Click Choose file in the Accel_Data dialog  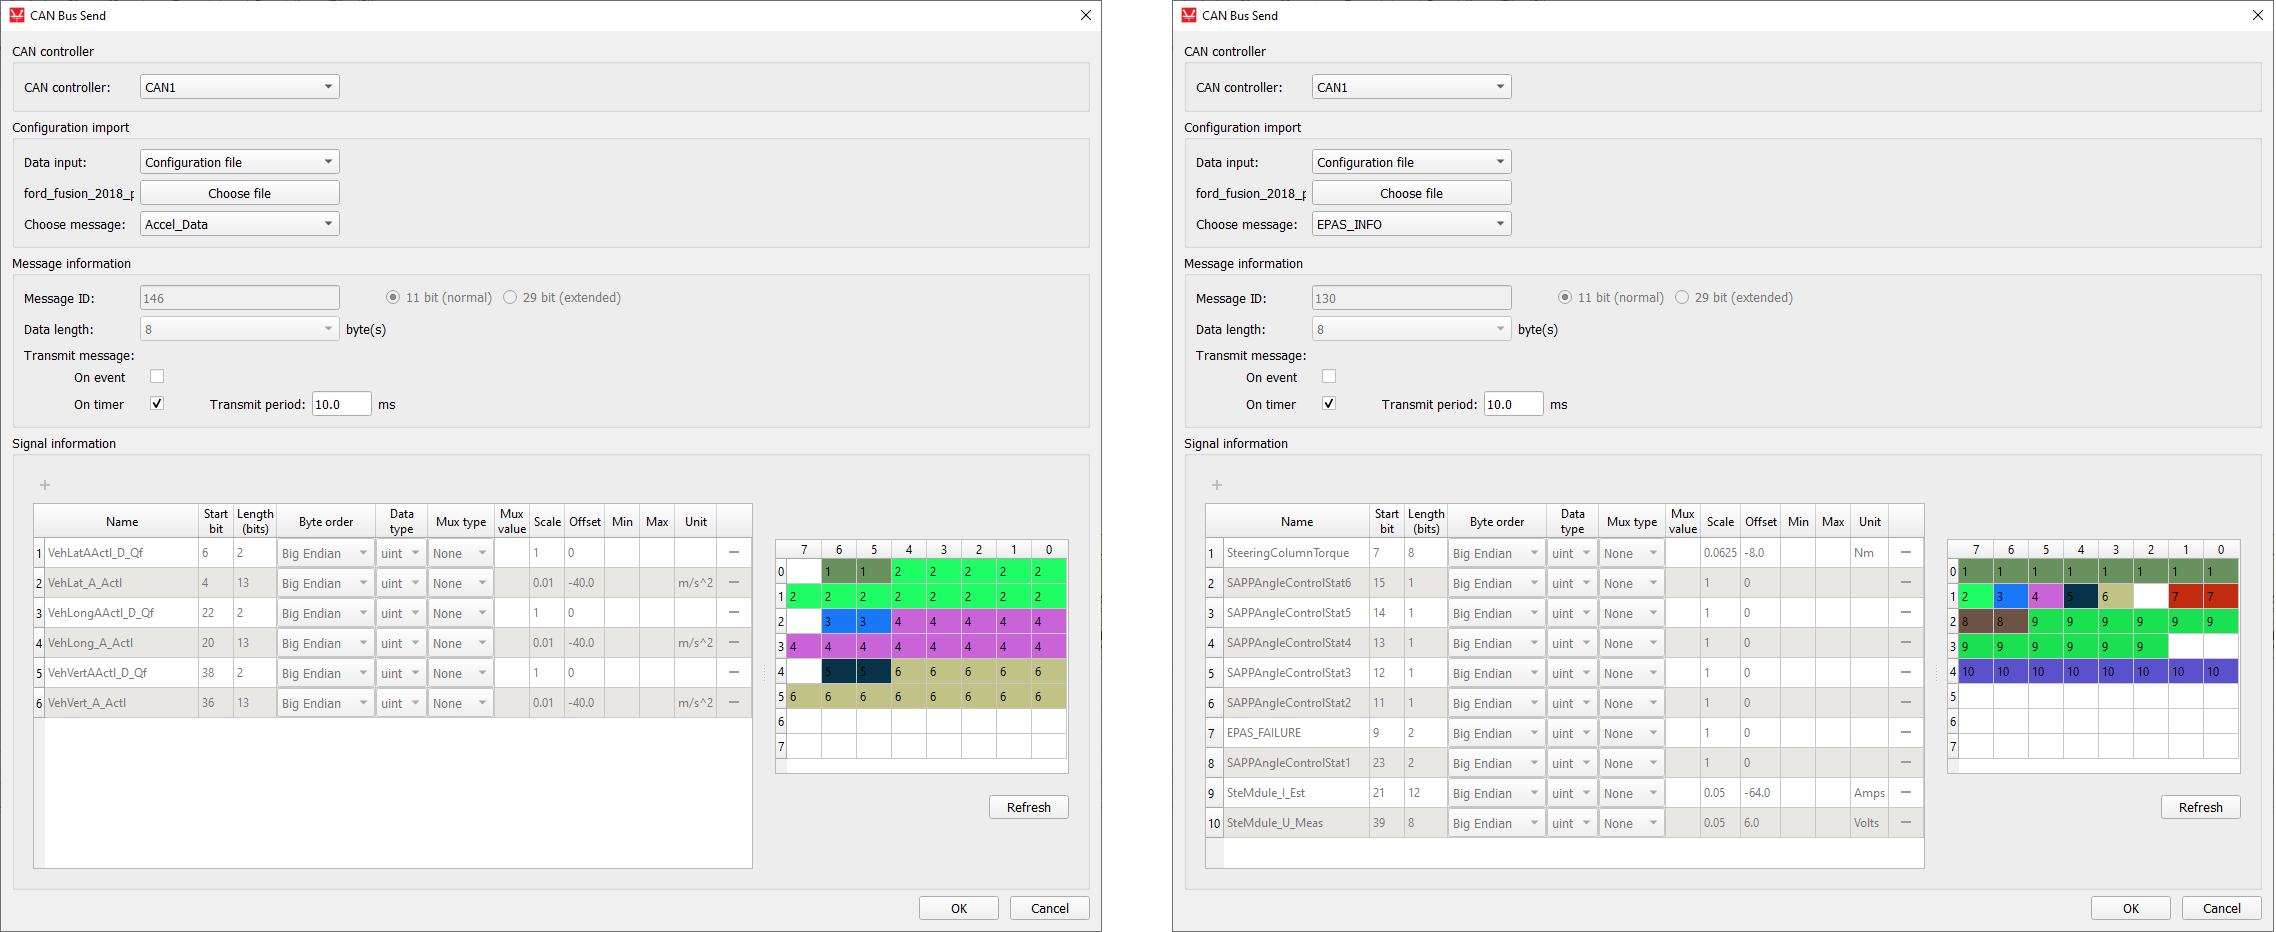point(239,193)
